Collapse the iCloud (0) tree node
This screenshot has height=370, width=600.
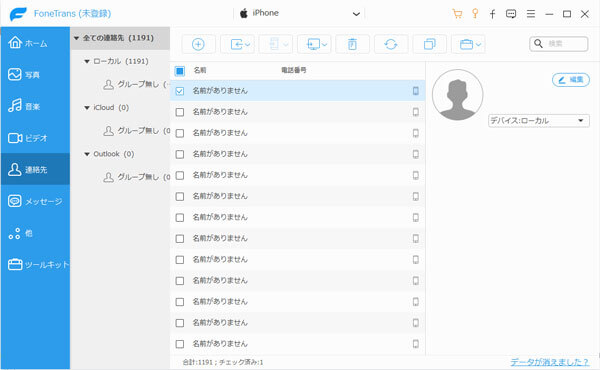(87, 108)
